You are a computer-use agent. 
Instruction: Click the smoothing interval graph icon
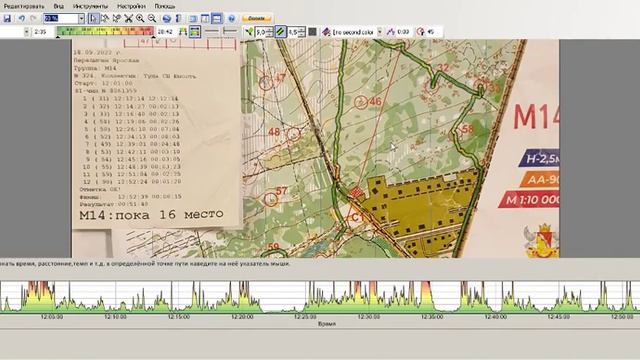[x=391, y=31]
